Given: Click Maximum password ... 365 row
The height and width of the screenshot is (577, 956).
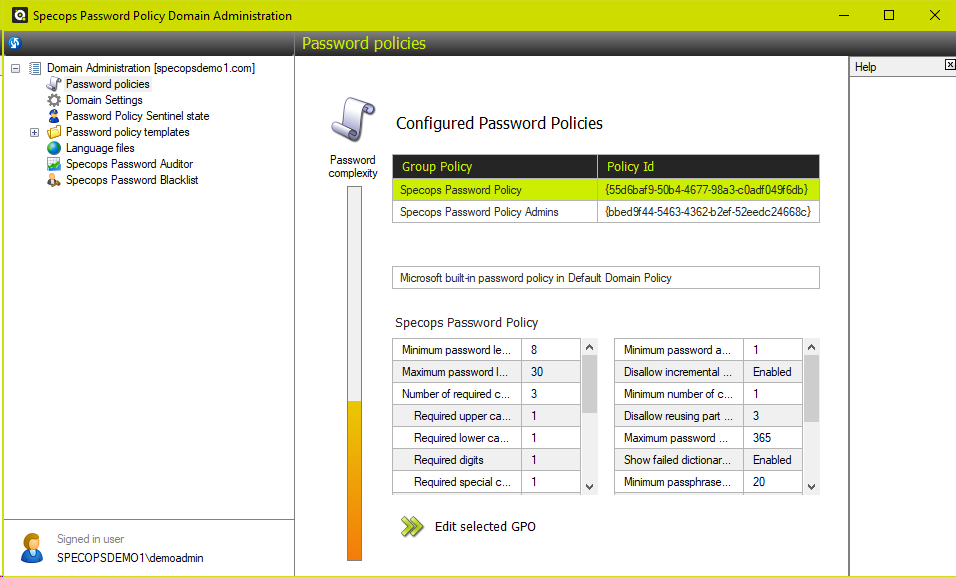Looking at the screenshot, I should 708,437.
